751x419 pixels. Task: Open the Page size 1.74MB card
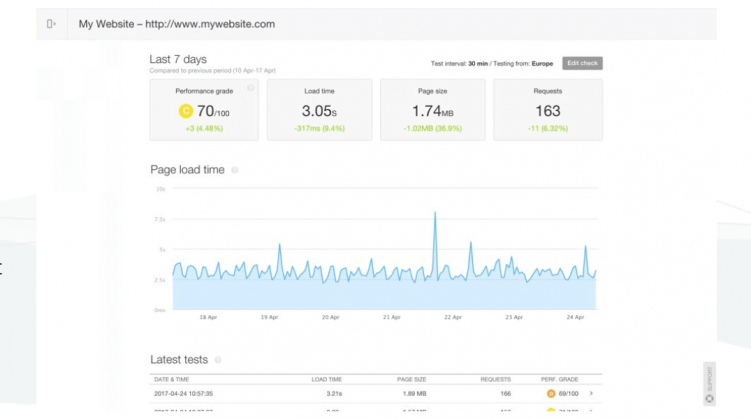(432, 109)
